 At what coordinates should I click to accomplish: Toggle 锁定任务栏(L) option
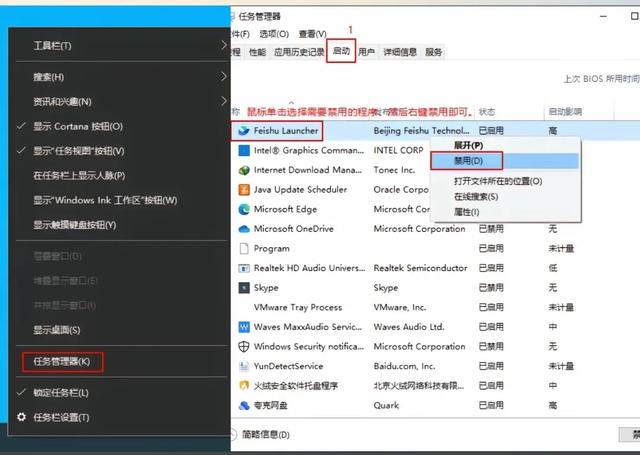(60, 393)
